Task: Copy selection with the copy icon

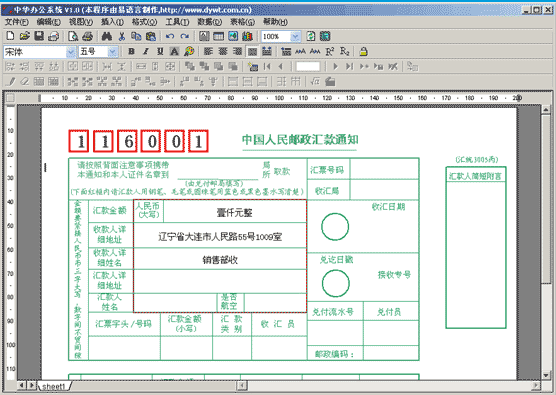Action: 136,36
